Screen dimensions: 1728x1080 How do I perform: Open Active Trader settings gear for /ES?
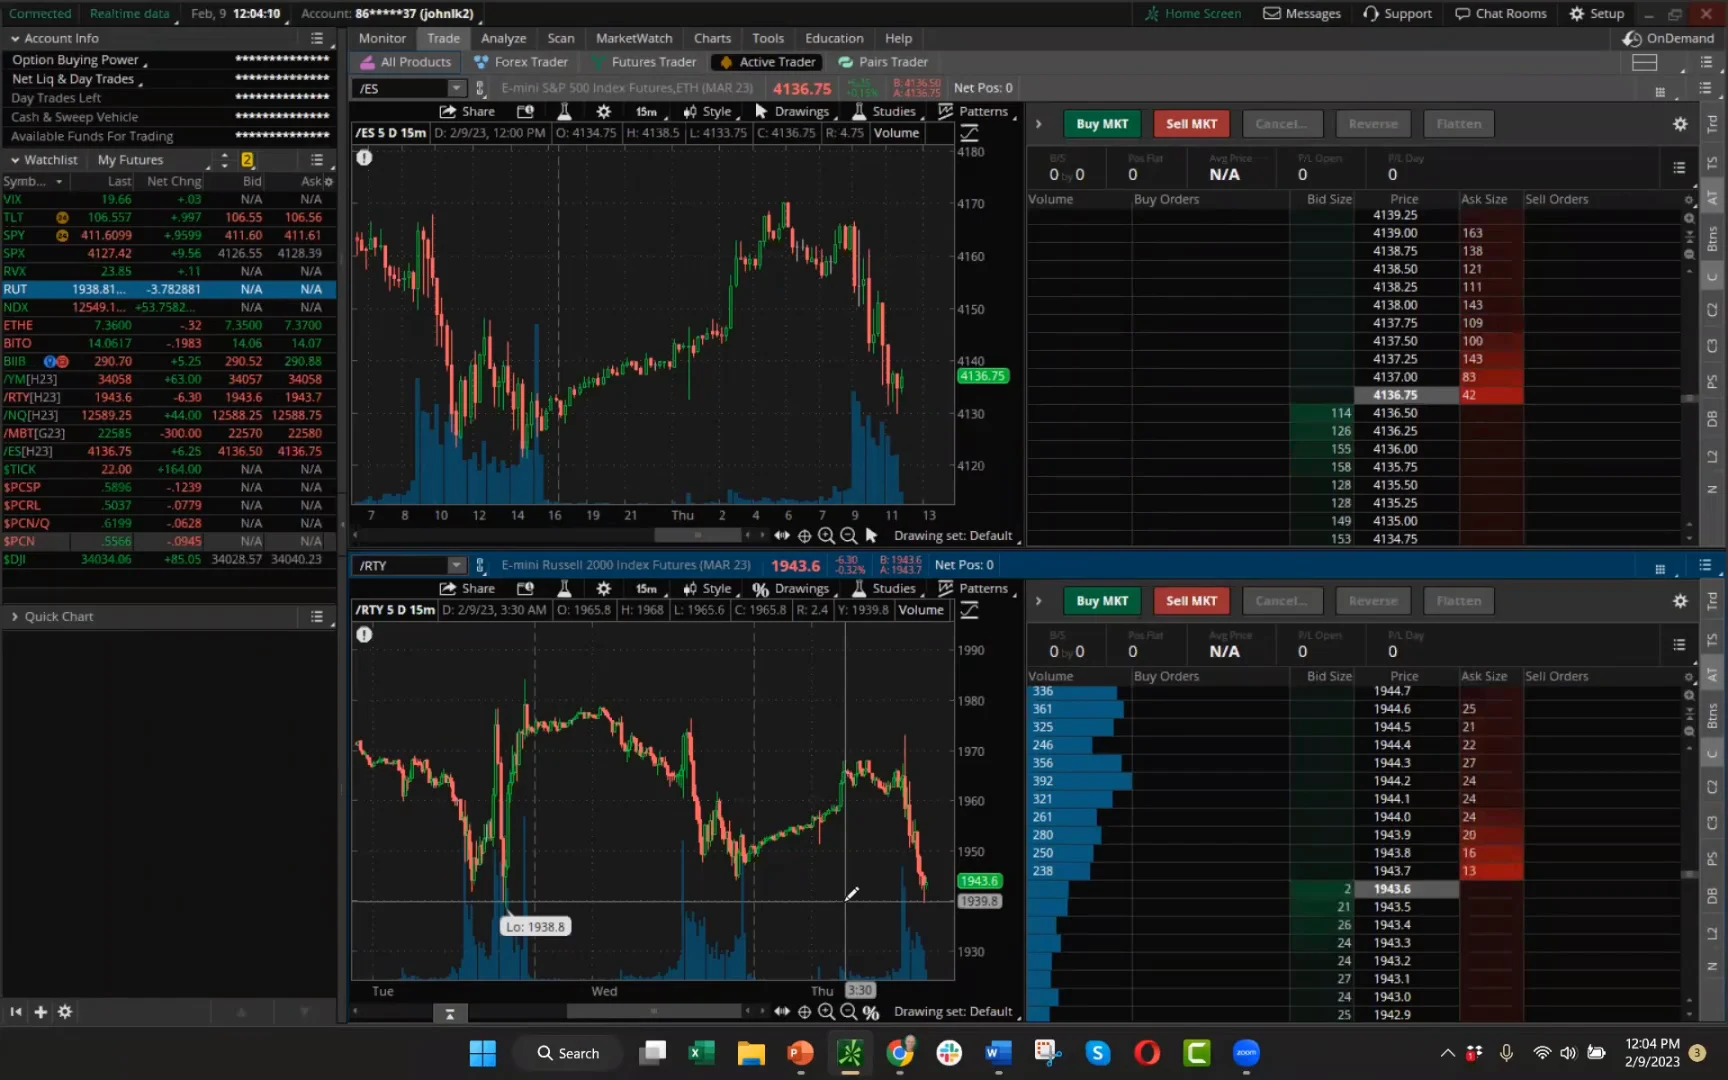pyautogui.click(x=1680, y=124)
